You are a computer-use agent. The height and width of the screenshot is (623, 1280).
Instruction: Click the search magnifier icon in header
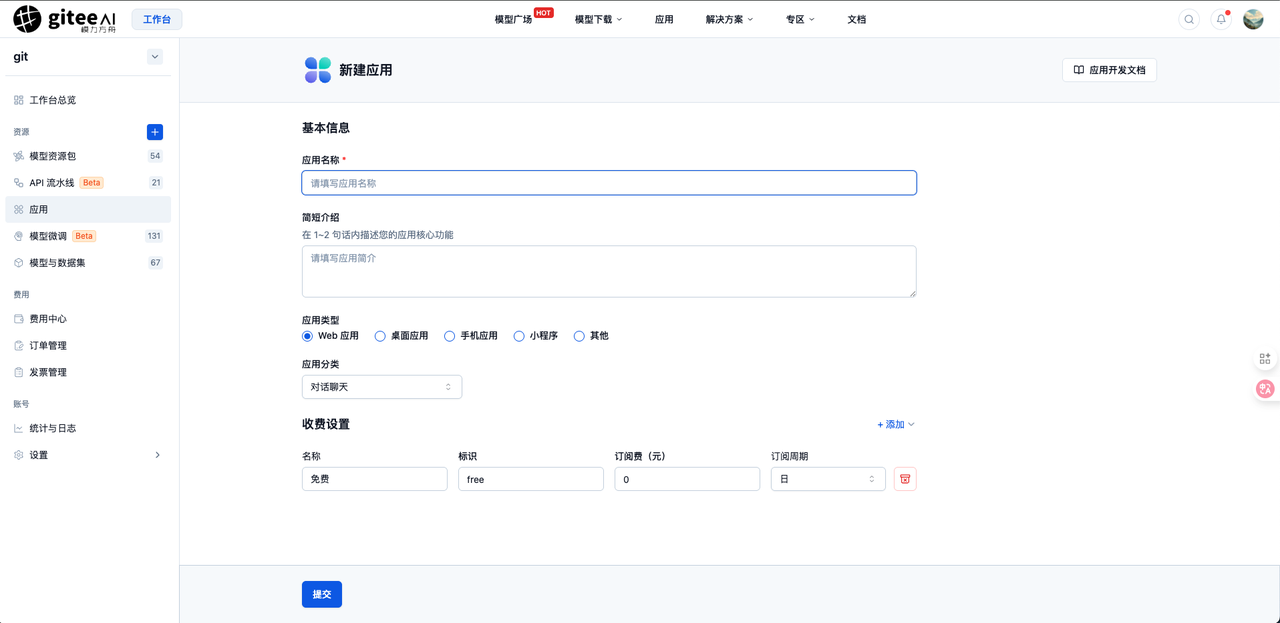tap(1189, 19)
